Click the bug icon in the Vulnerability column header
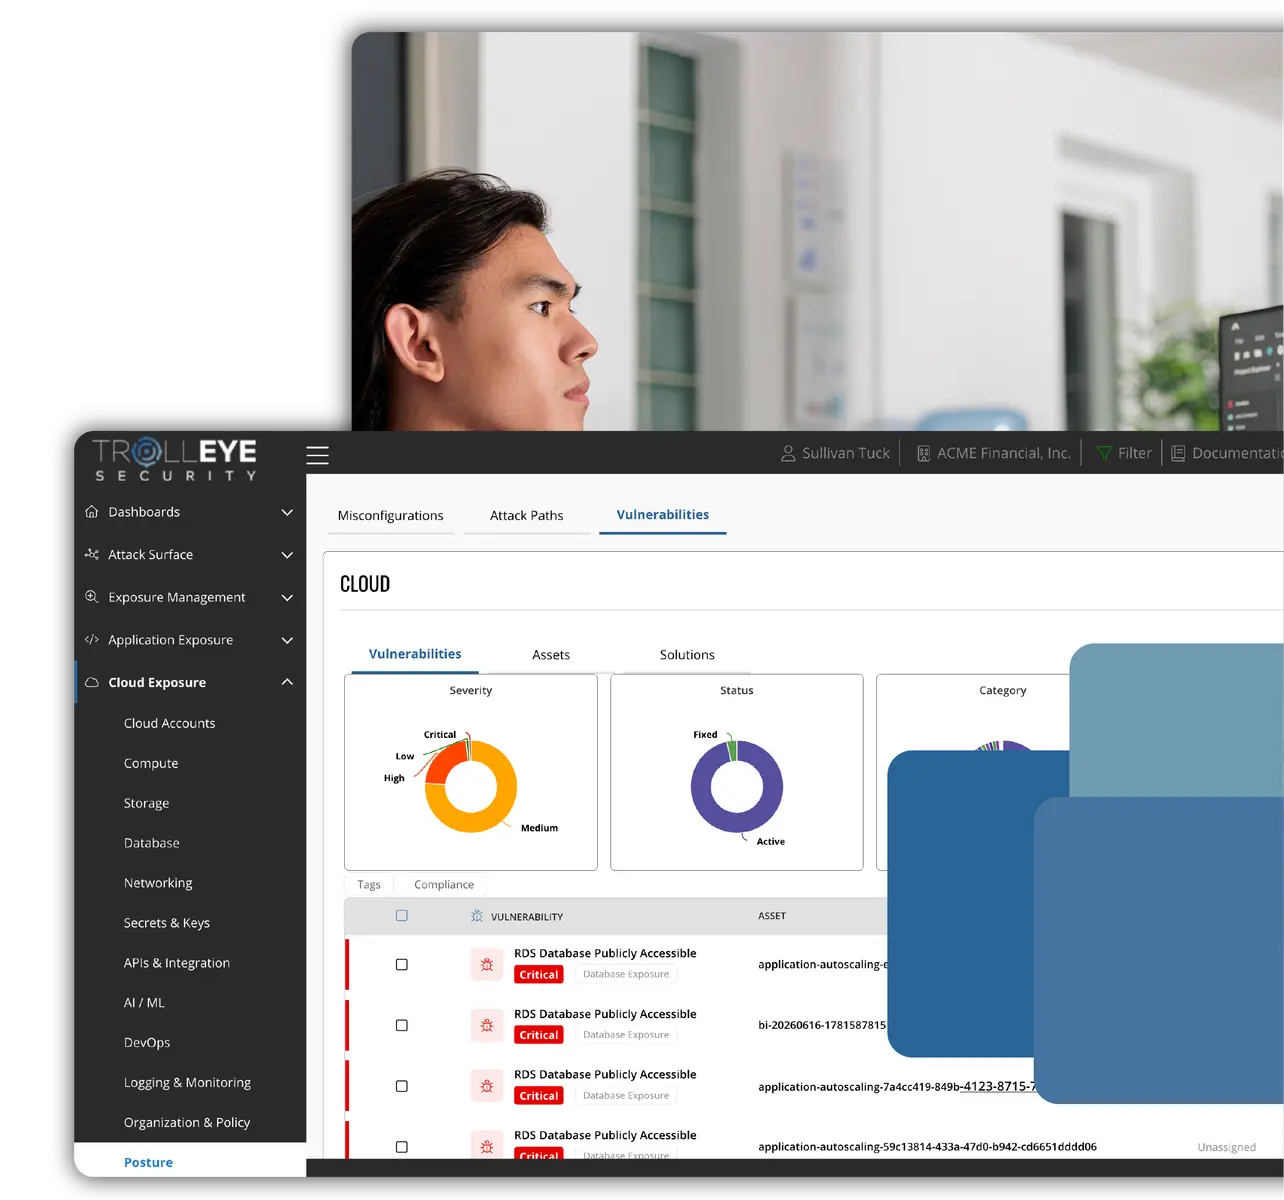 [477, 916]
